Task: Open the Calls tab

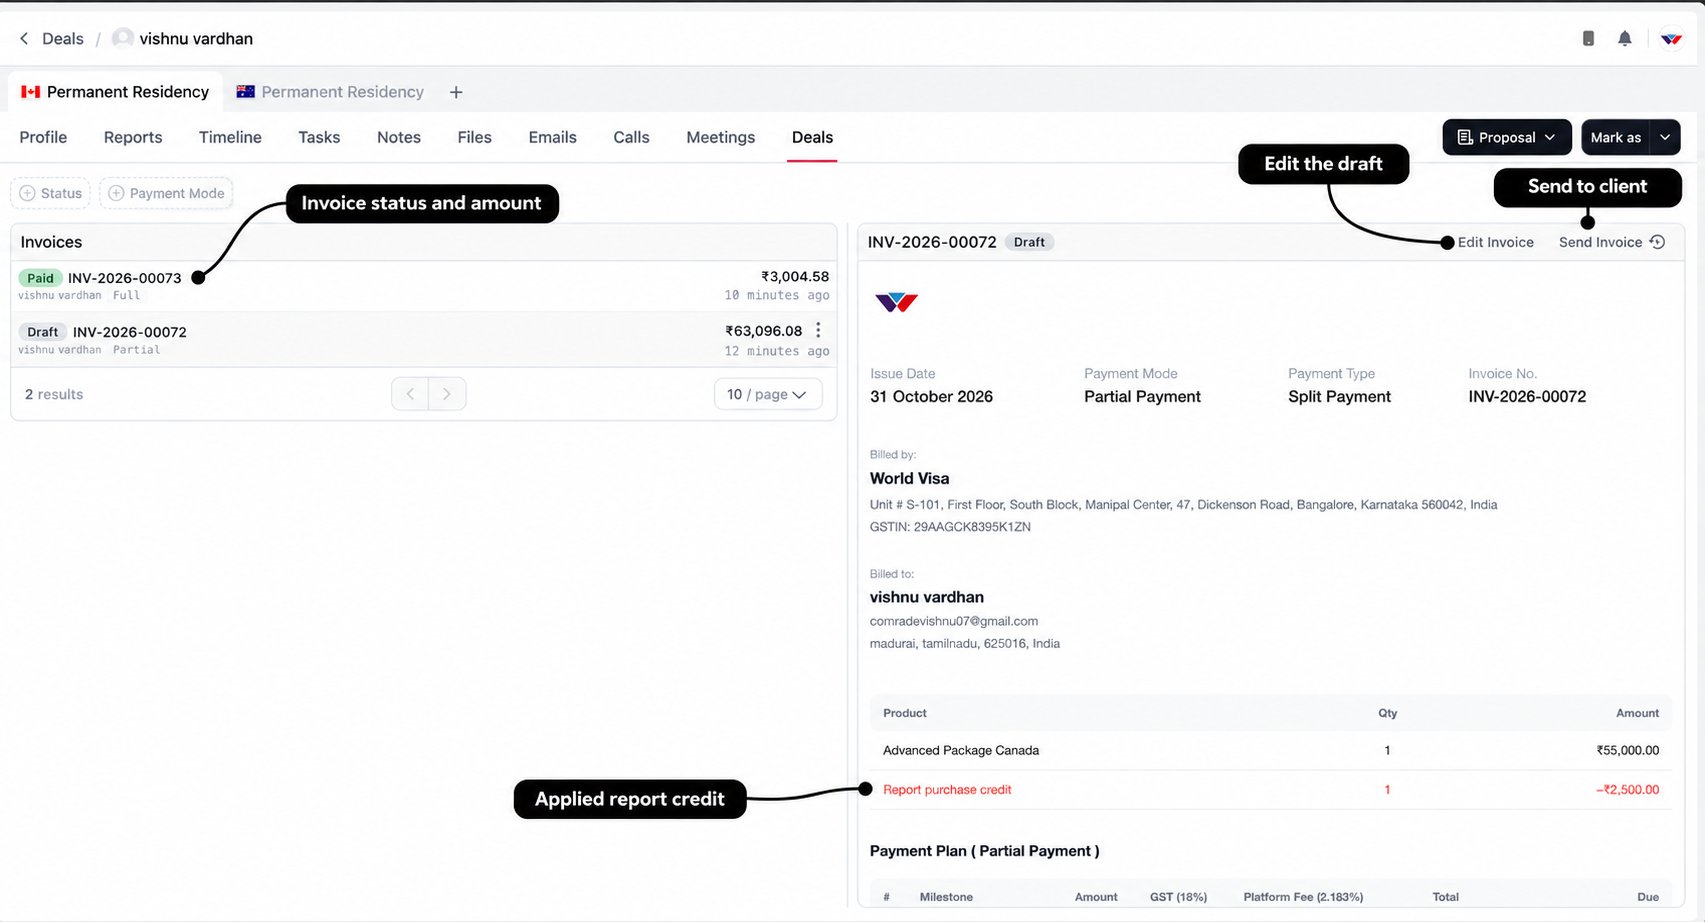Action: coord(631,137)
